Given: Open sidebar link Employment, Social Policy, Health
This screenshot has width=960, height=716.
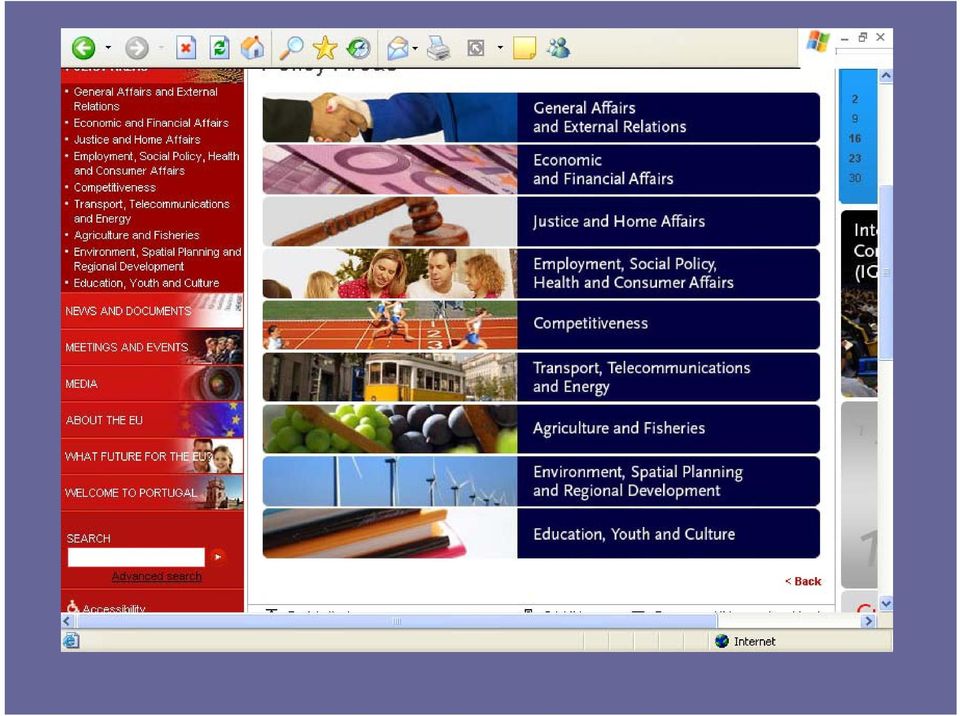Looking at the screenshot, I should 157,163.
